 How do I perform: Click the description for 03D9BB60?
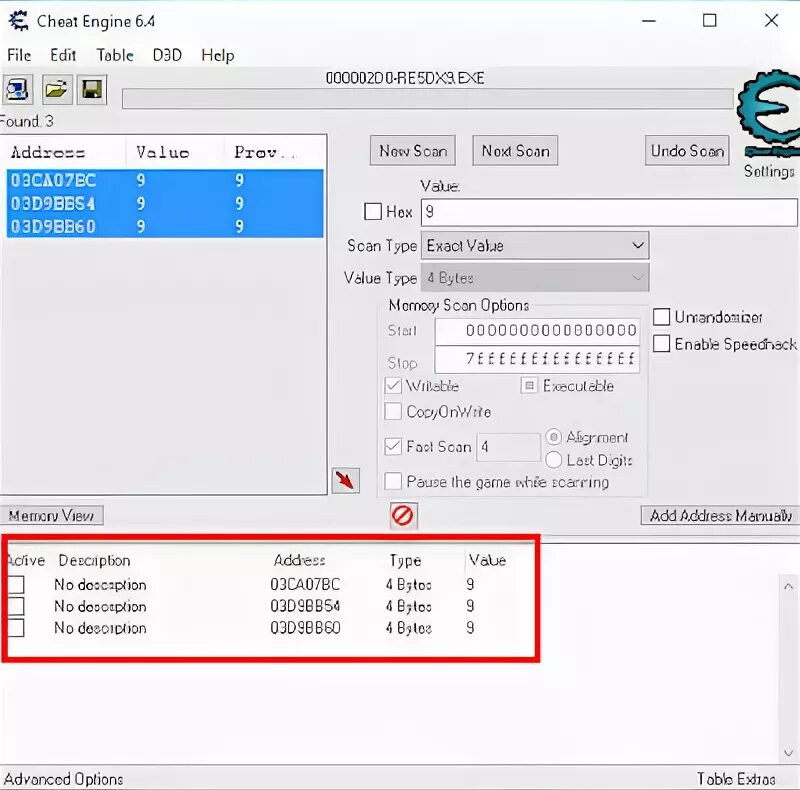click(x=100, y=628)
